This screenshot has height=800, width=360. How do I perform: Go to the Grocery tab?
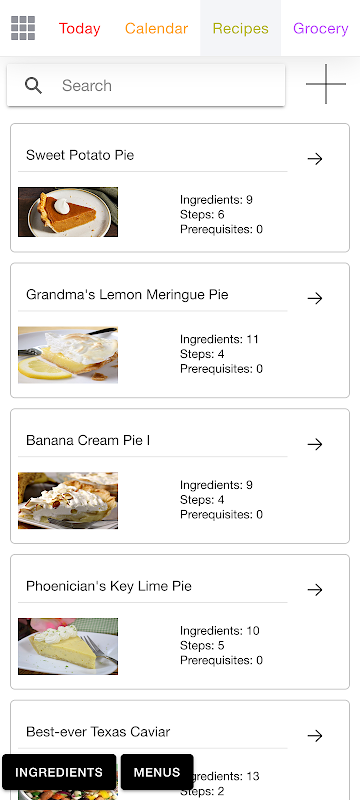[321, 29]
